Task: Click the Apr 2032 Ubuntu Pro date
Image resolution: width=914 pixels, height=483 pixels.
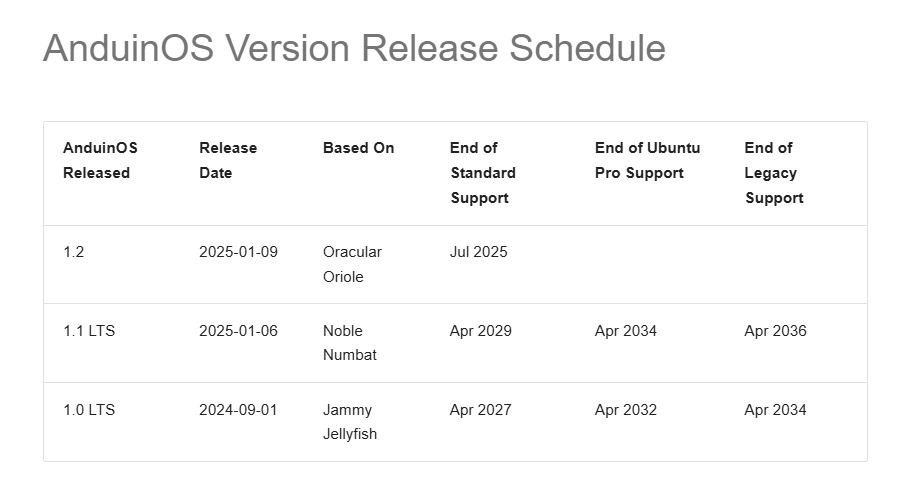Action: [x=626, y=410]
